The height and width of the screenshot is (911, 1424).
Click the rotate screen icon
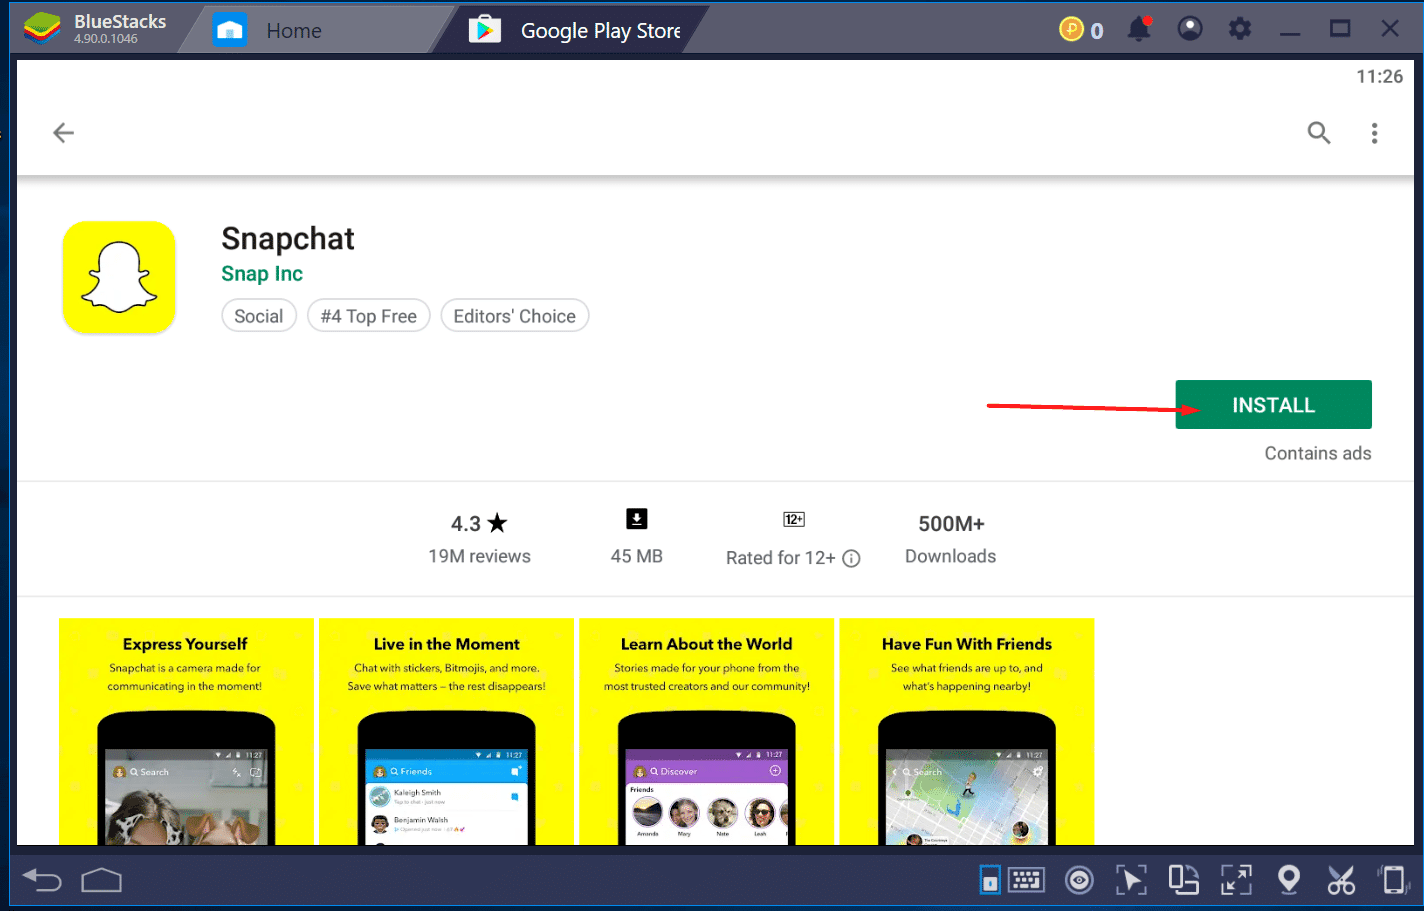(1184, 880)
